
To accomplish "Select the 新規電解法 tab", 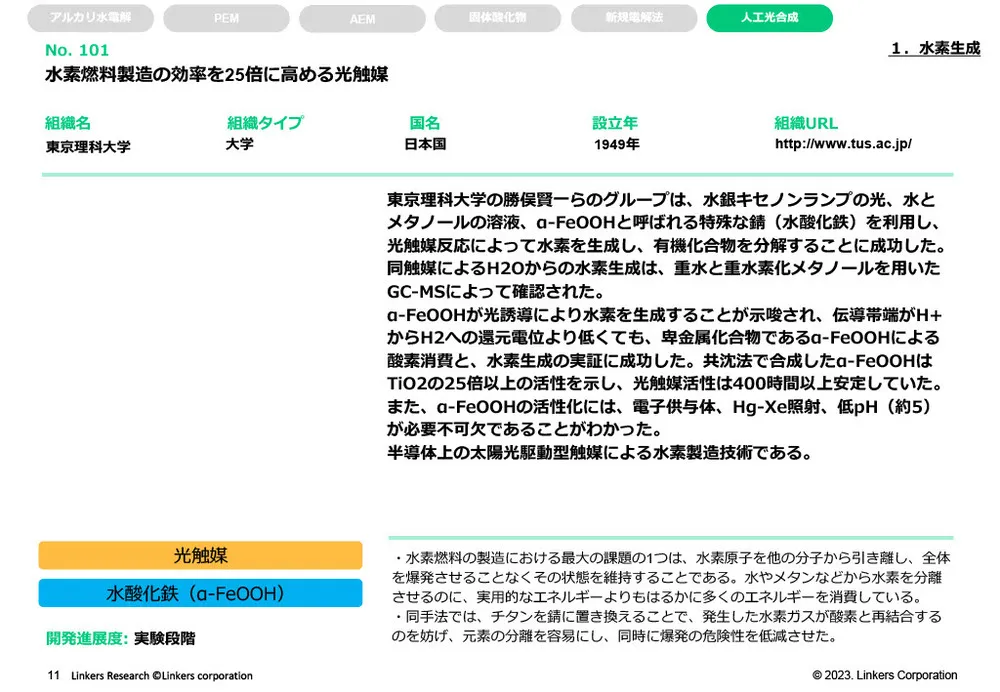I will tap(634, 18).
